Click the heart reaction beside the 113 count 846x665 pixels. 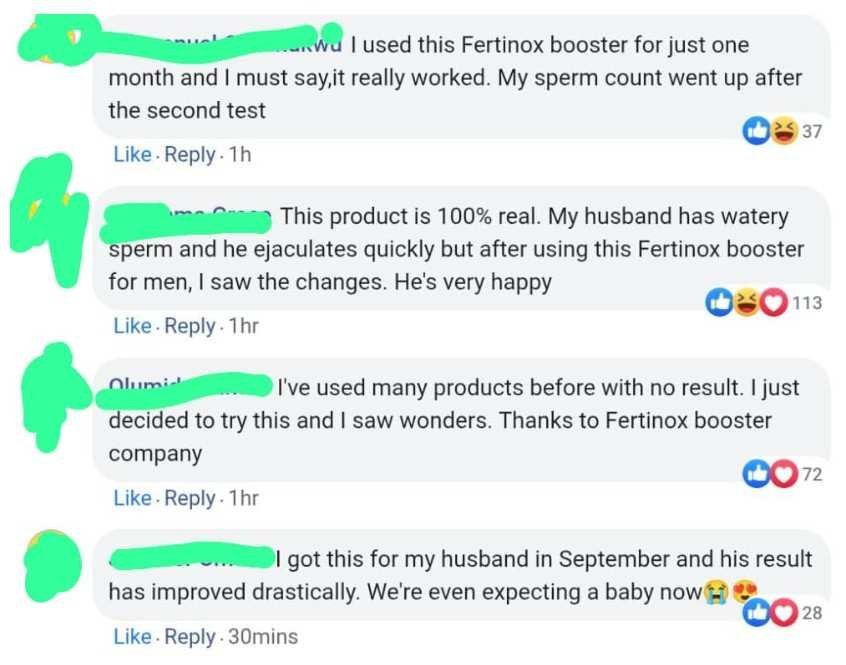[773, 303]
